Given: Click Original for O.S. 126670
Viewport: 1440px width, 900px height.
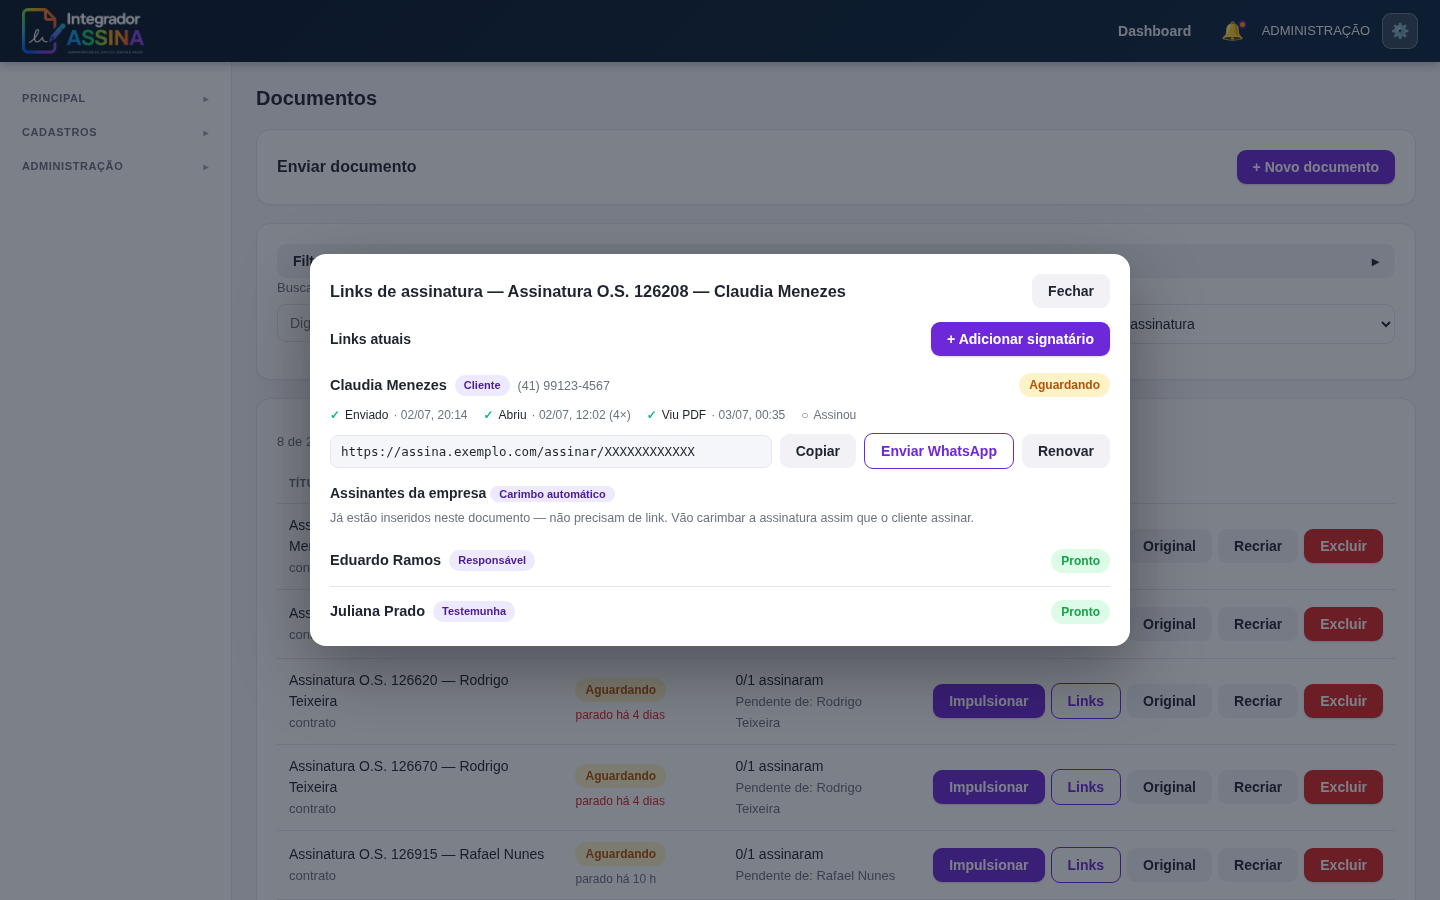Looking at the screenshot, I should click(1169, 787).
